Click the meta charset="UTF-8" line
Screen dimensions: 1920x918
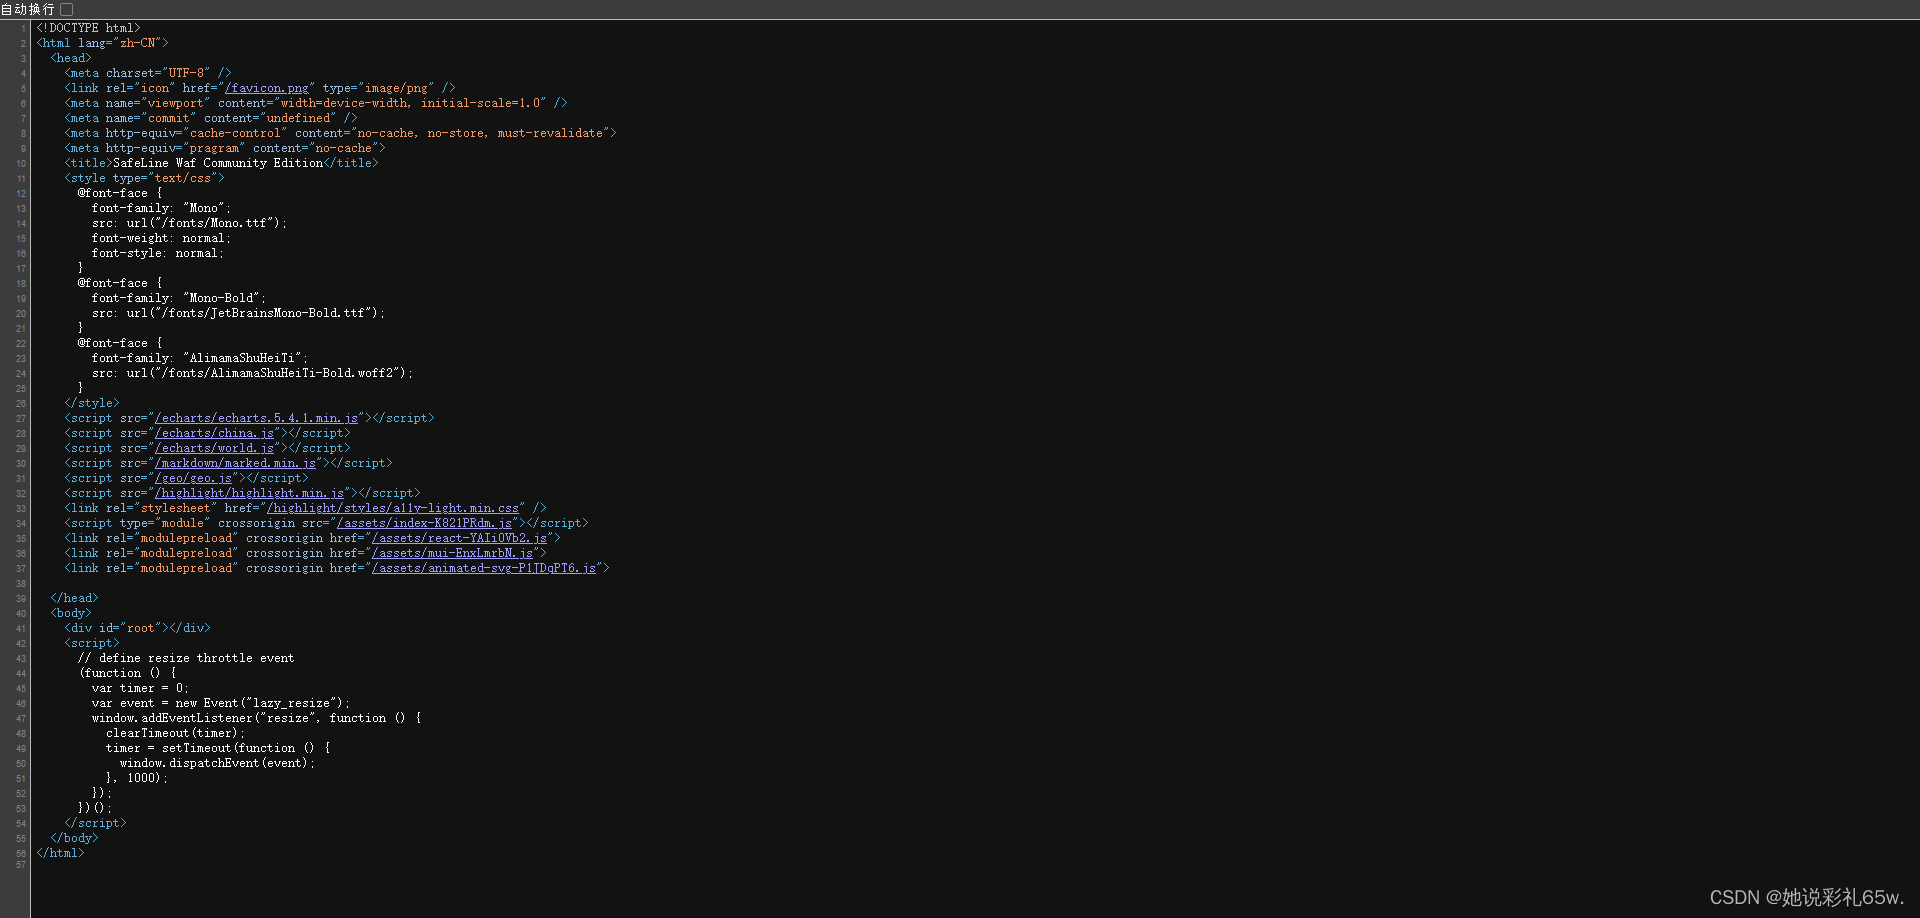(148, 73)
